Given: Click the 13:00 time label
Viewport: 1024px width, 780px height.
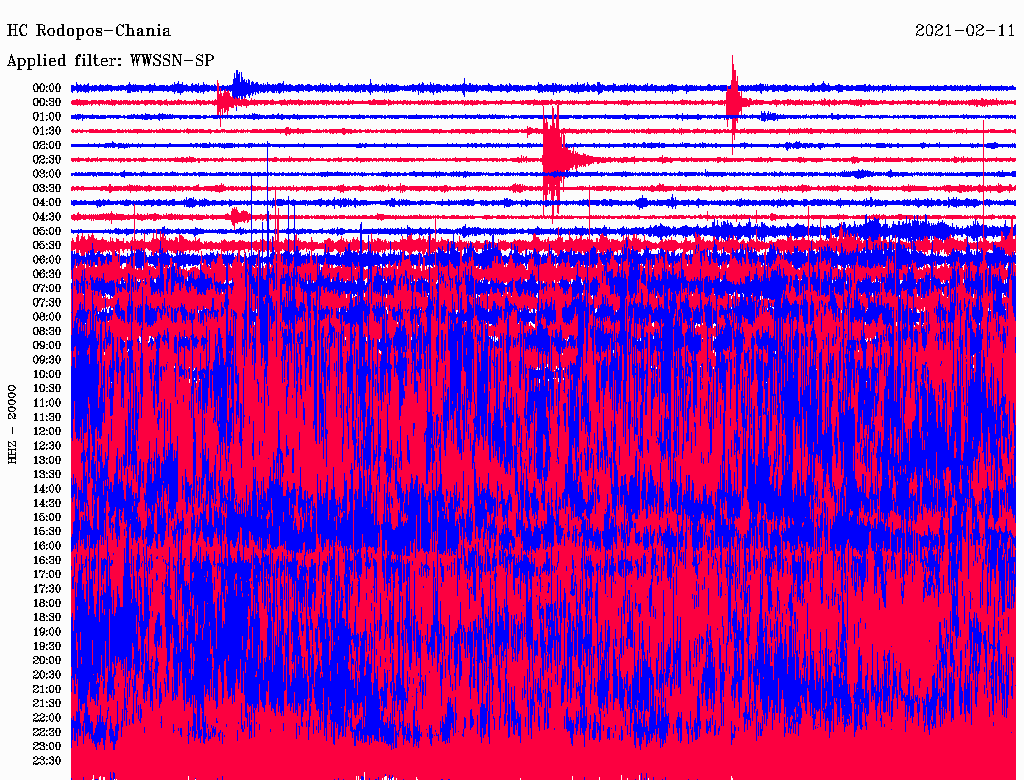Looking at the screenshot, I should pos(47,461).
